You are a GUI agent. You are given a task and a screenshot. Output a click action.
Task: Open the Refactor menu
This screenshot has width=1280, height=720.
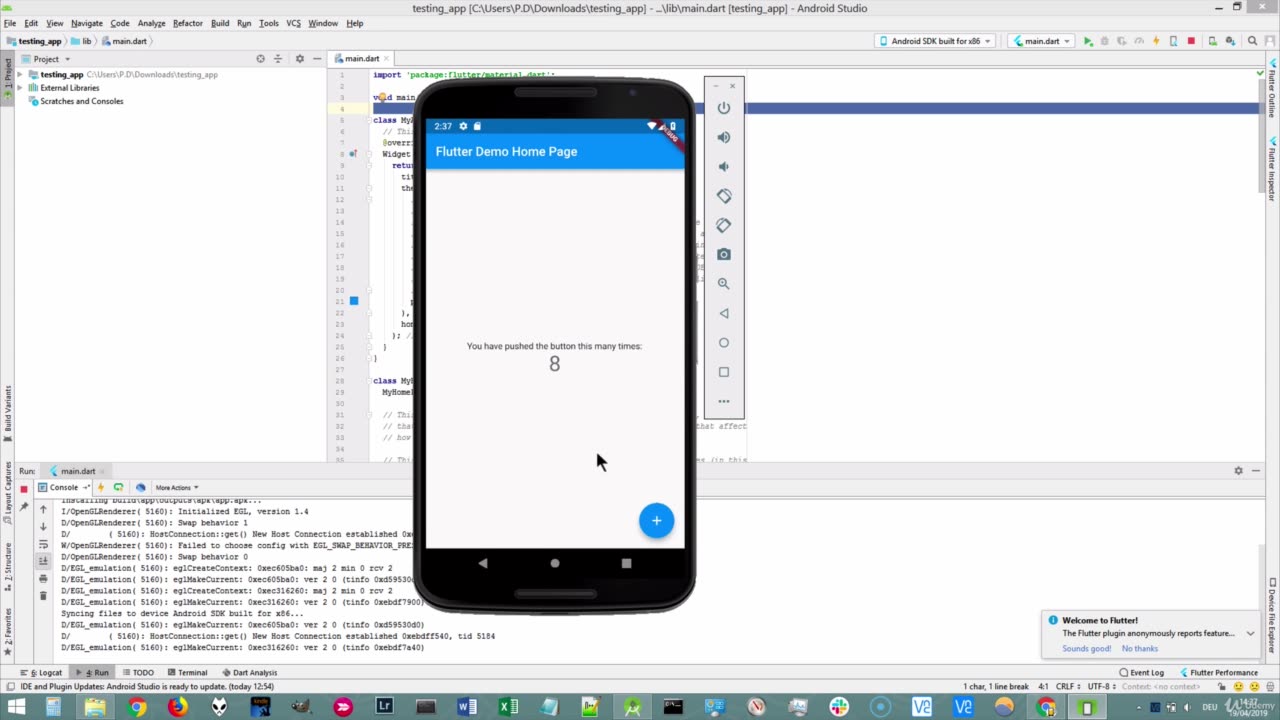(187, 23)
